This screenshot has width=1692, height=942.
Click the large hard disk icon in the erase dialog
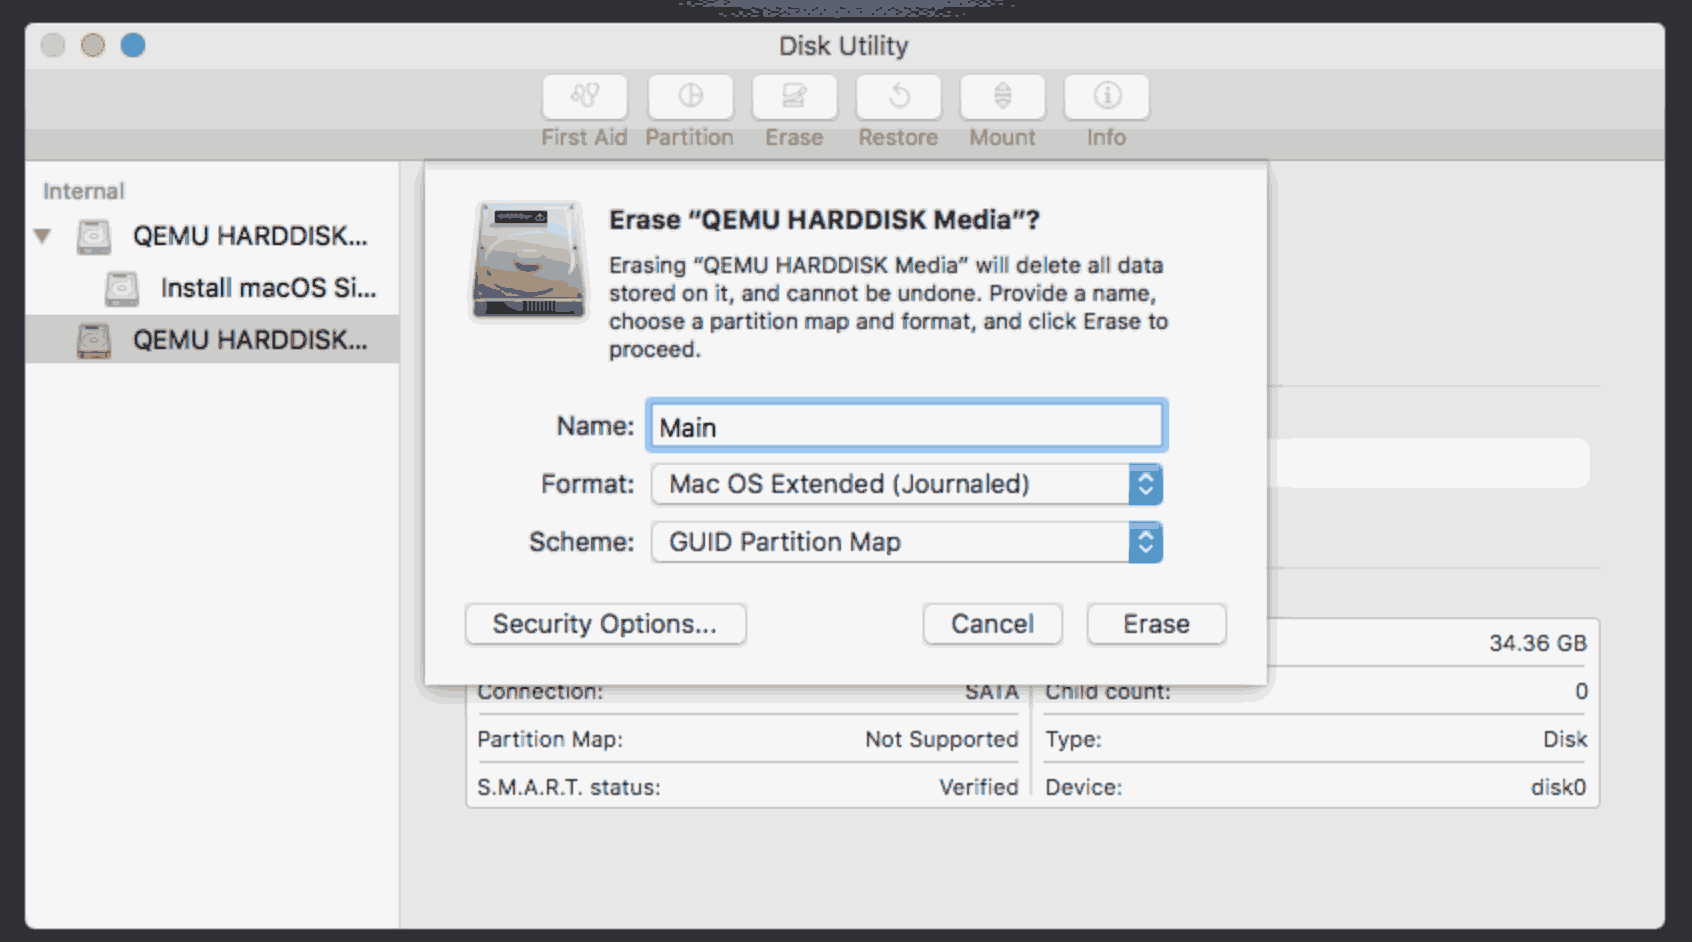coord(529,261)
